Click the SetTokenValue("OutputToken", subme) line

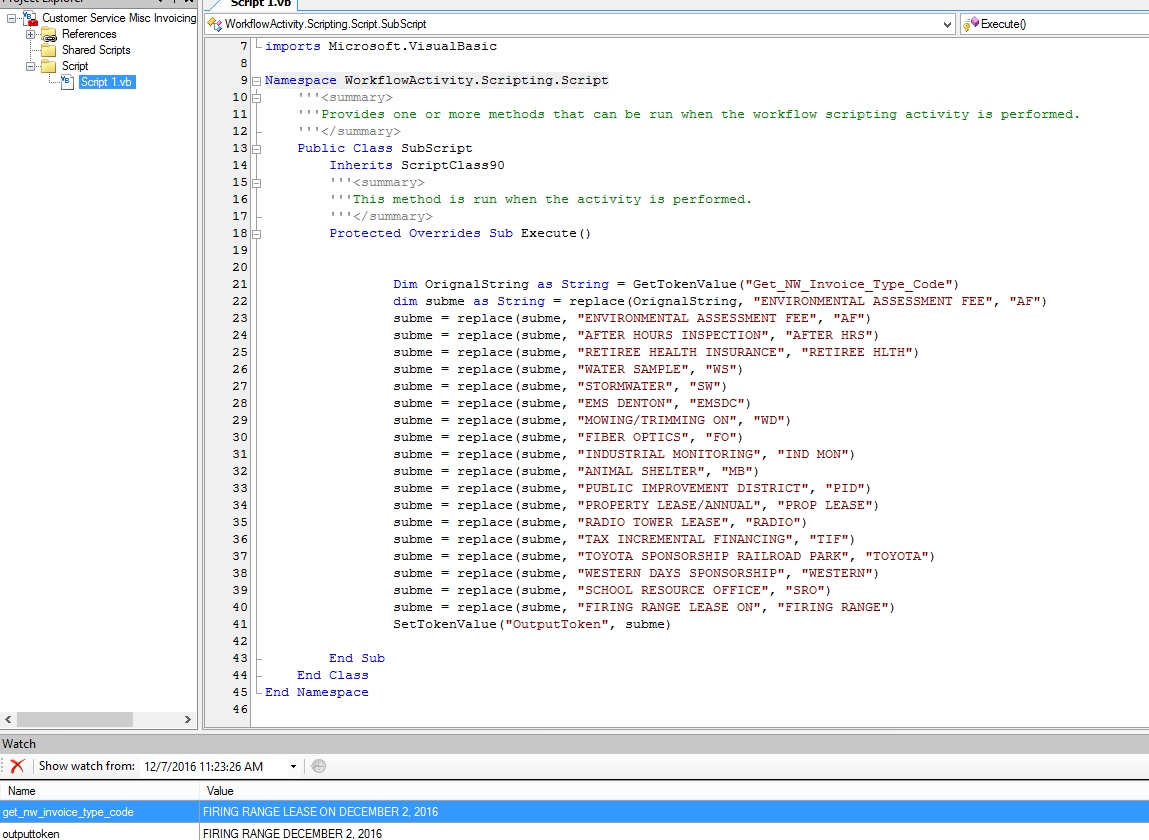[x=532, y=625]
